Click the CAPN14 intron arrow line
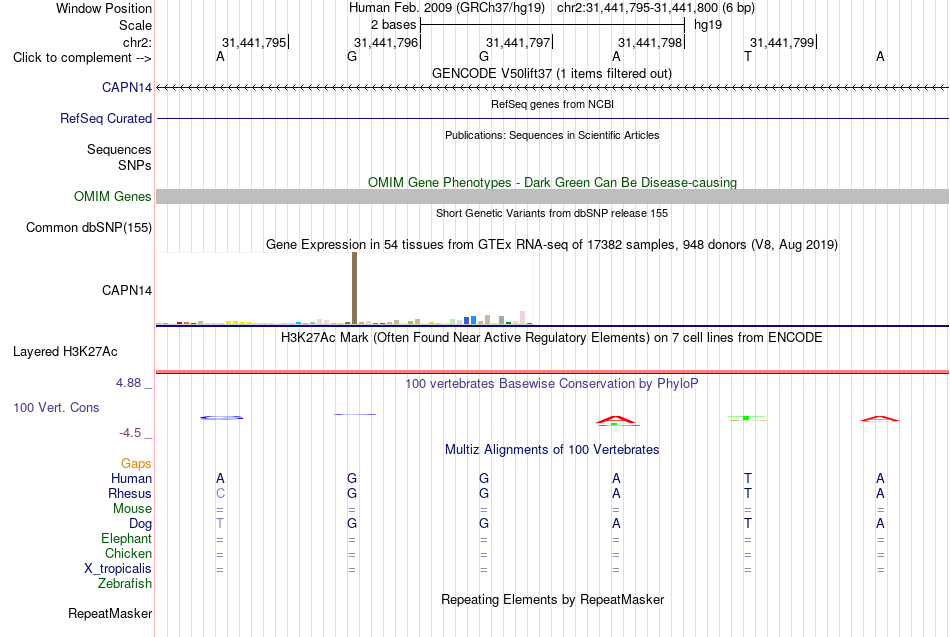Screen dimensions: 950x637 click(553, 88)
